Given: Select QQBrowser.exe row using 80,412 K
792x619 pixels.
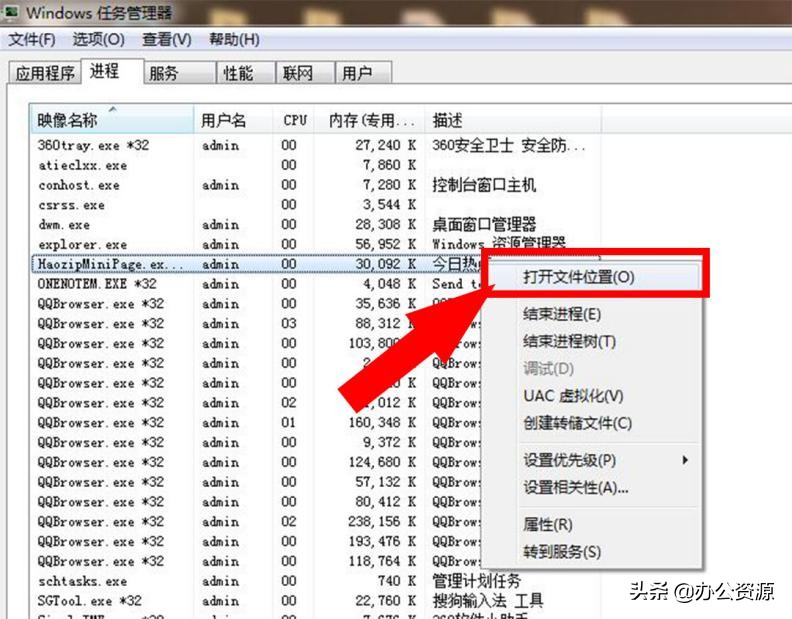Looking at the screenshot, I should [x=256, y=502].
